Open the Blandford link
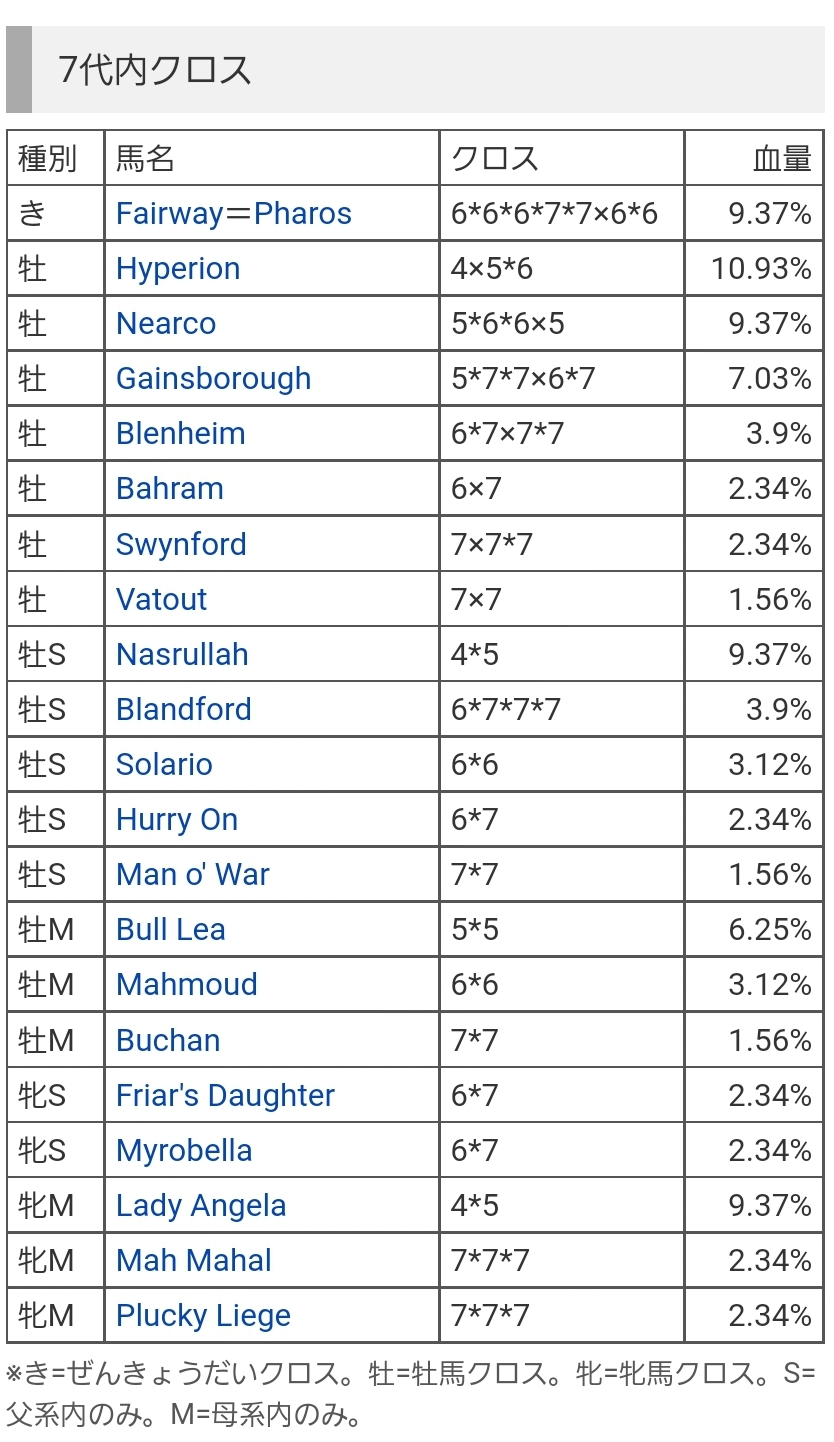The width and height of the screenshot is (834, 1442). (184, 710)
